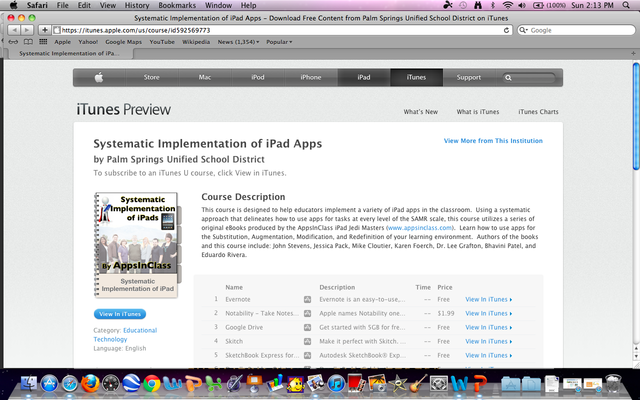
Task: Open GarageBand guitar icon in Dock
Action: coord(418,384)
